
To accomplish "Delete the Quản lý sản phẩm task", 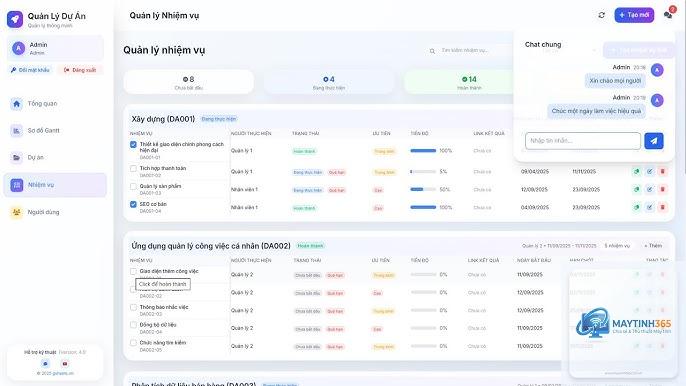I will (x=663, y=189).
